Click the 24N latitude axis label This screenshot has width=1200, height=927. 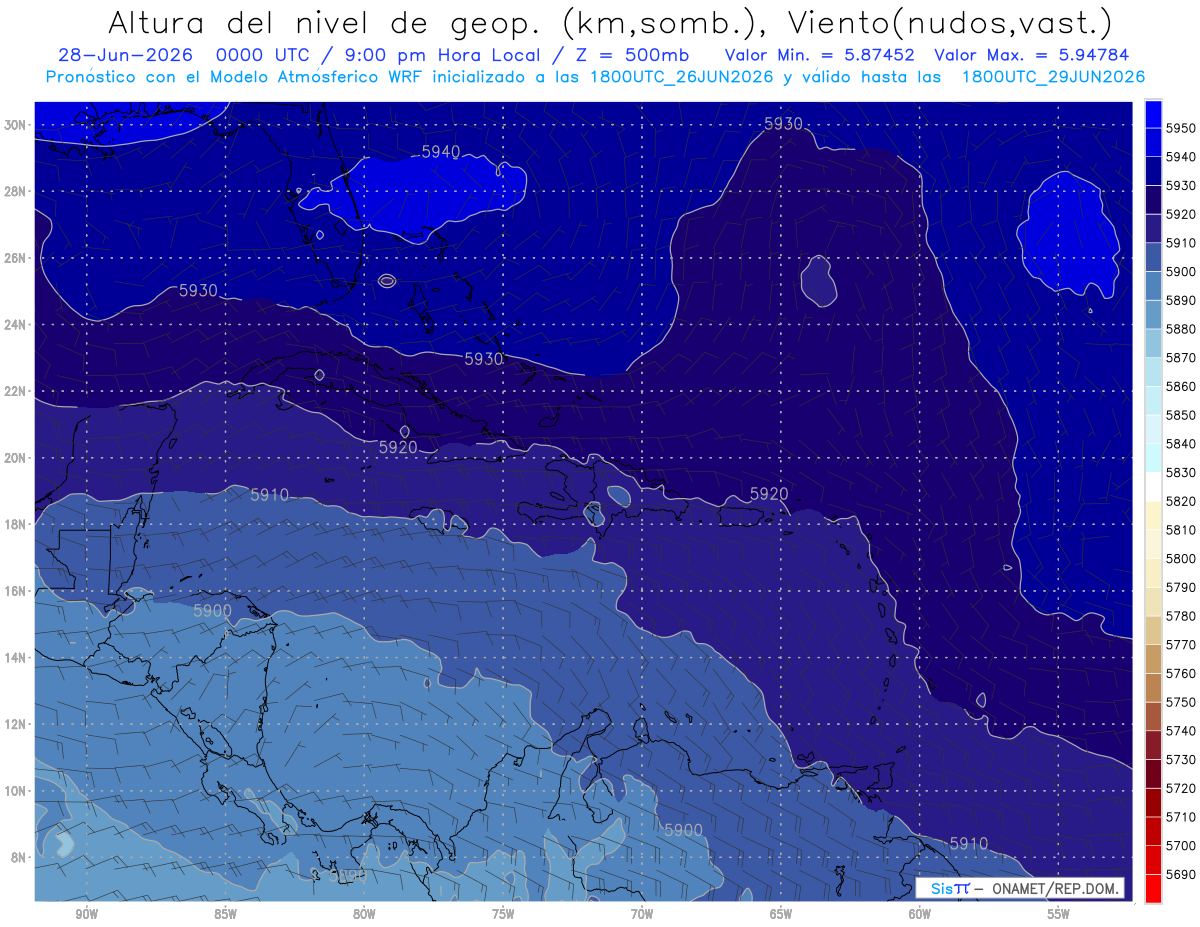[x=14, y=325]
